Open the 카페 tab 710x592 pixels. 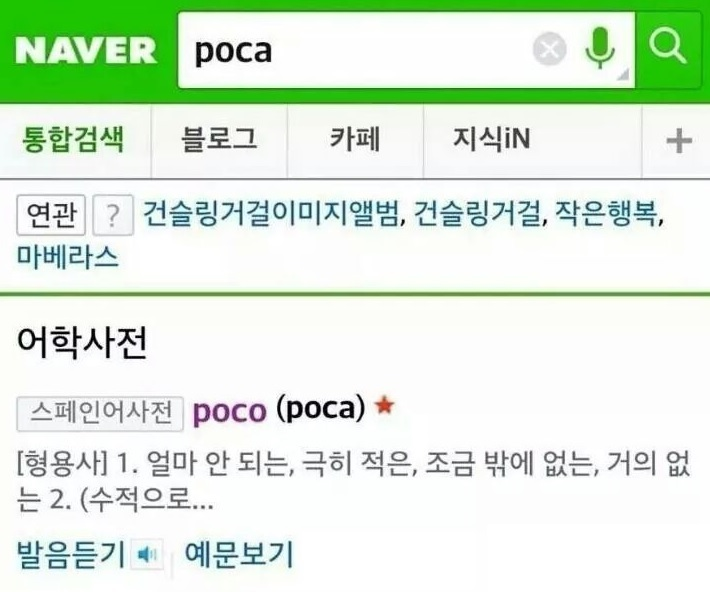tap(355, 139)
